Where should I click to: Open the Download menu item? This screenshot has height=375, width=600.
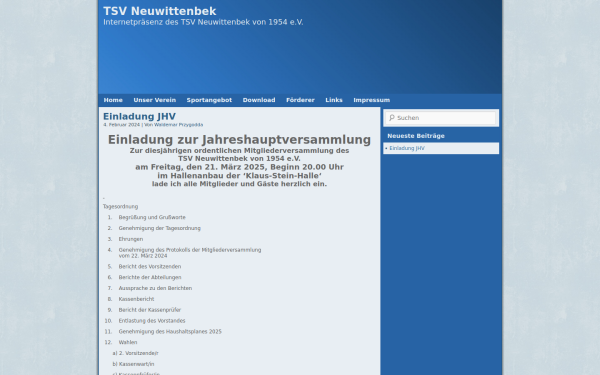(x=259, y=100)
